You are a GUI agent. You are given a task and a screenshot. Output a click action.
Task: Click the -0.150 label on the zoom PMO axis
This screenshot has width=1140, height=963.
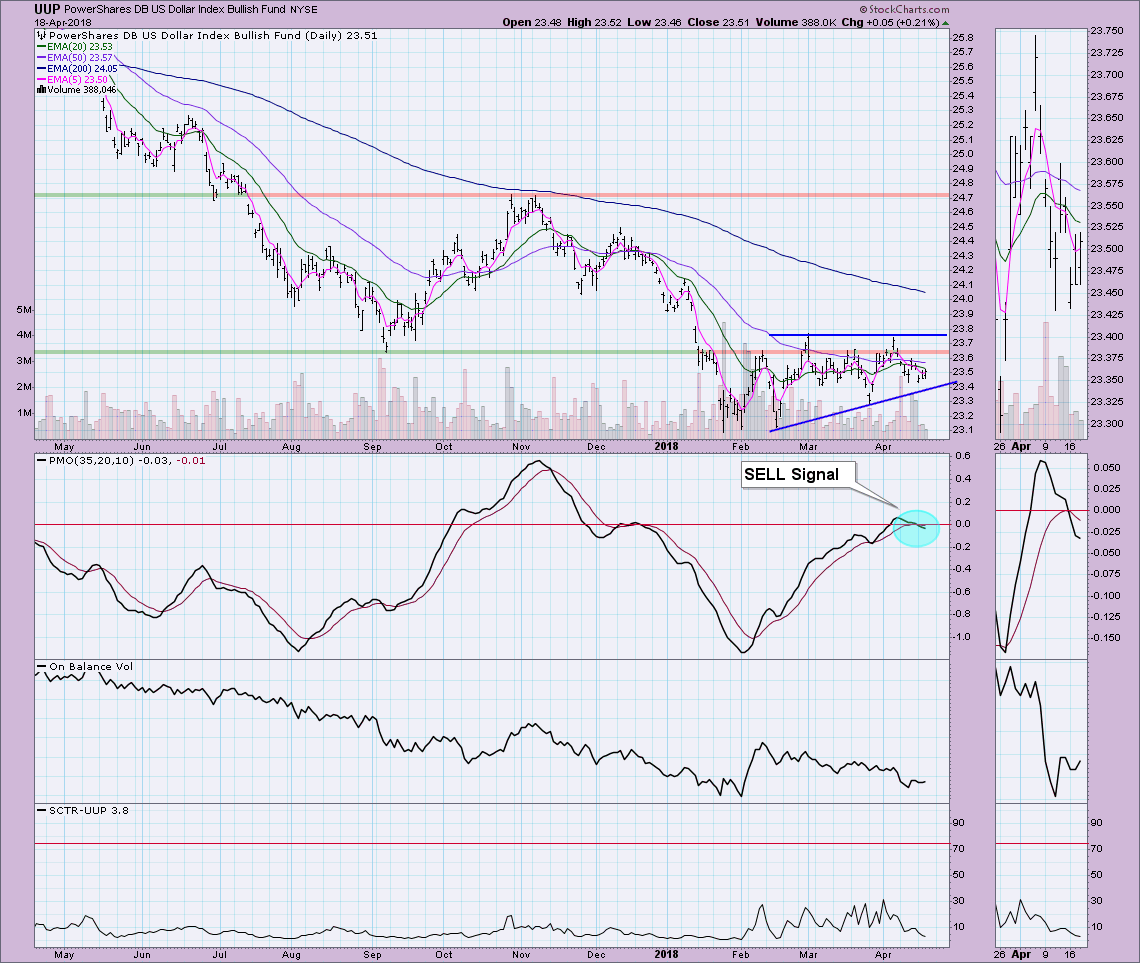(1105, 638)
